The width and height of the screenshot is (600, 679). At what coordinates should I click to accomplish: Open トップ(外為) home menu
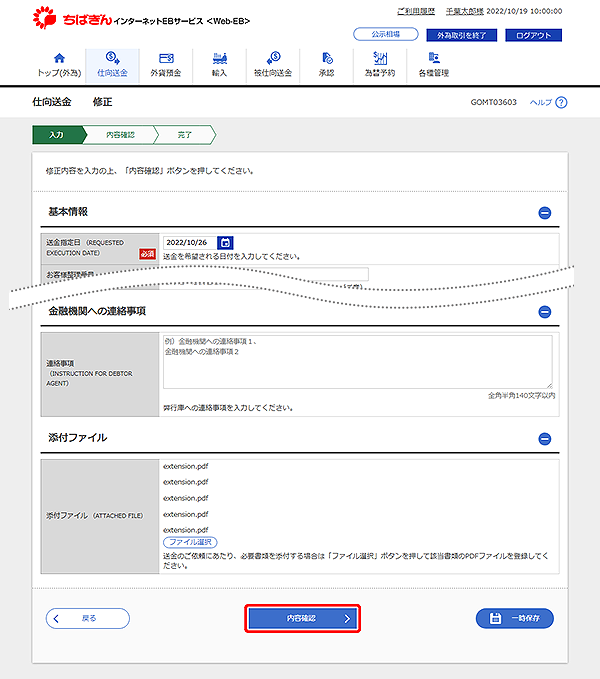tap(59, 65)
